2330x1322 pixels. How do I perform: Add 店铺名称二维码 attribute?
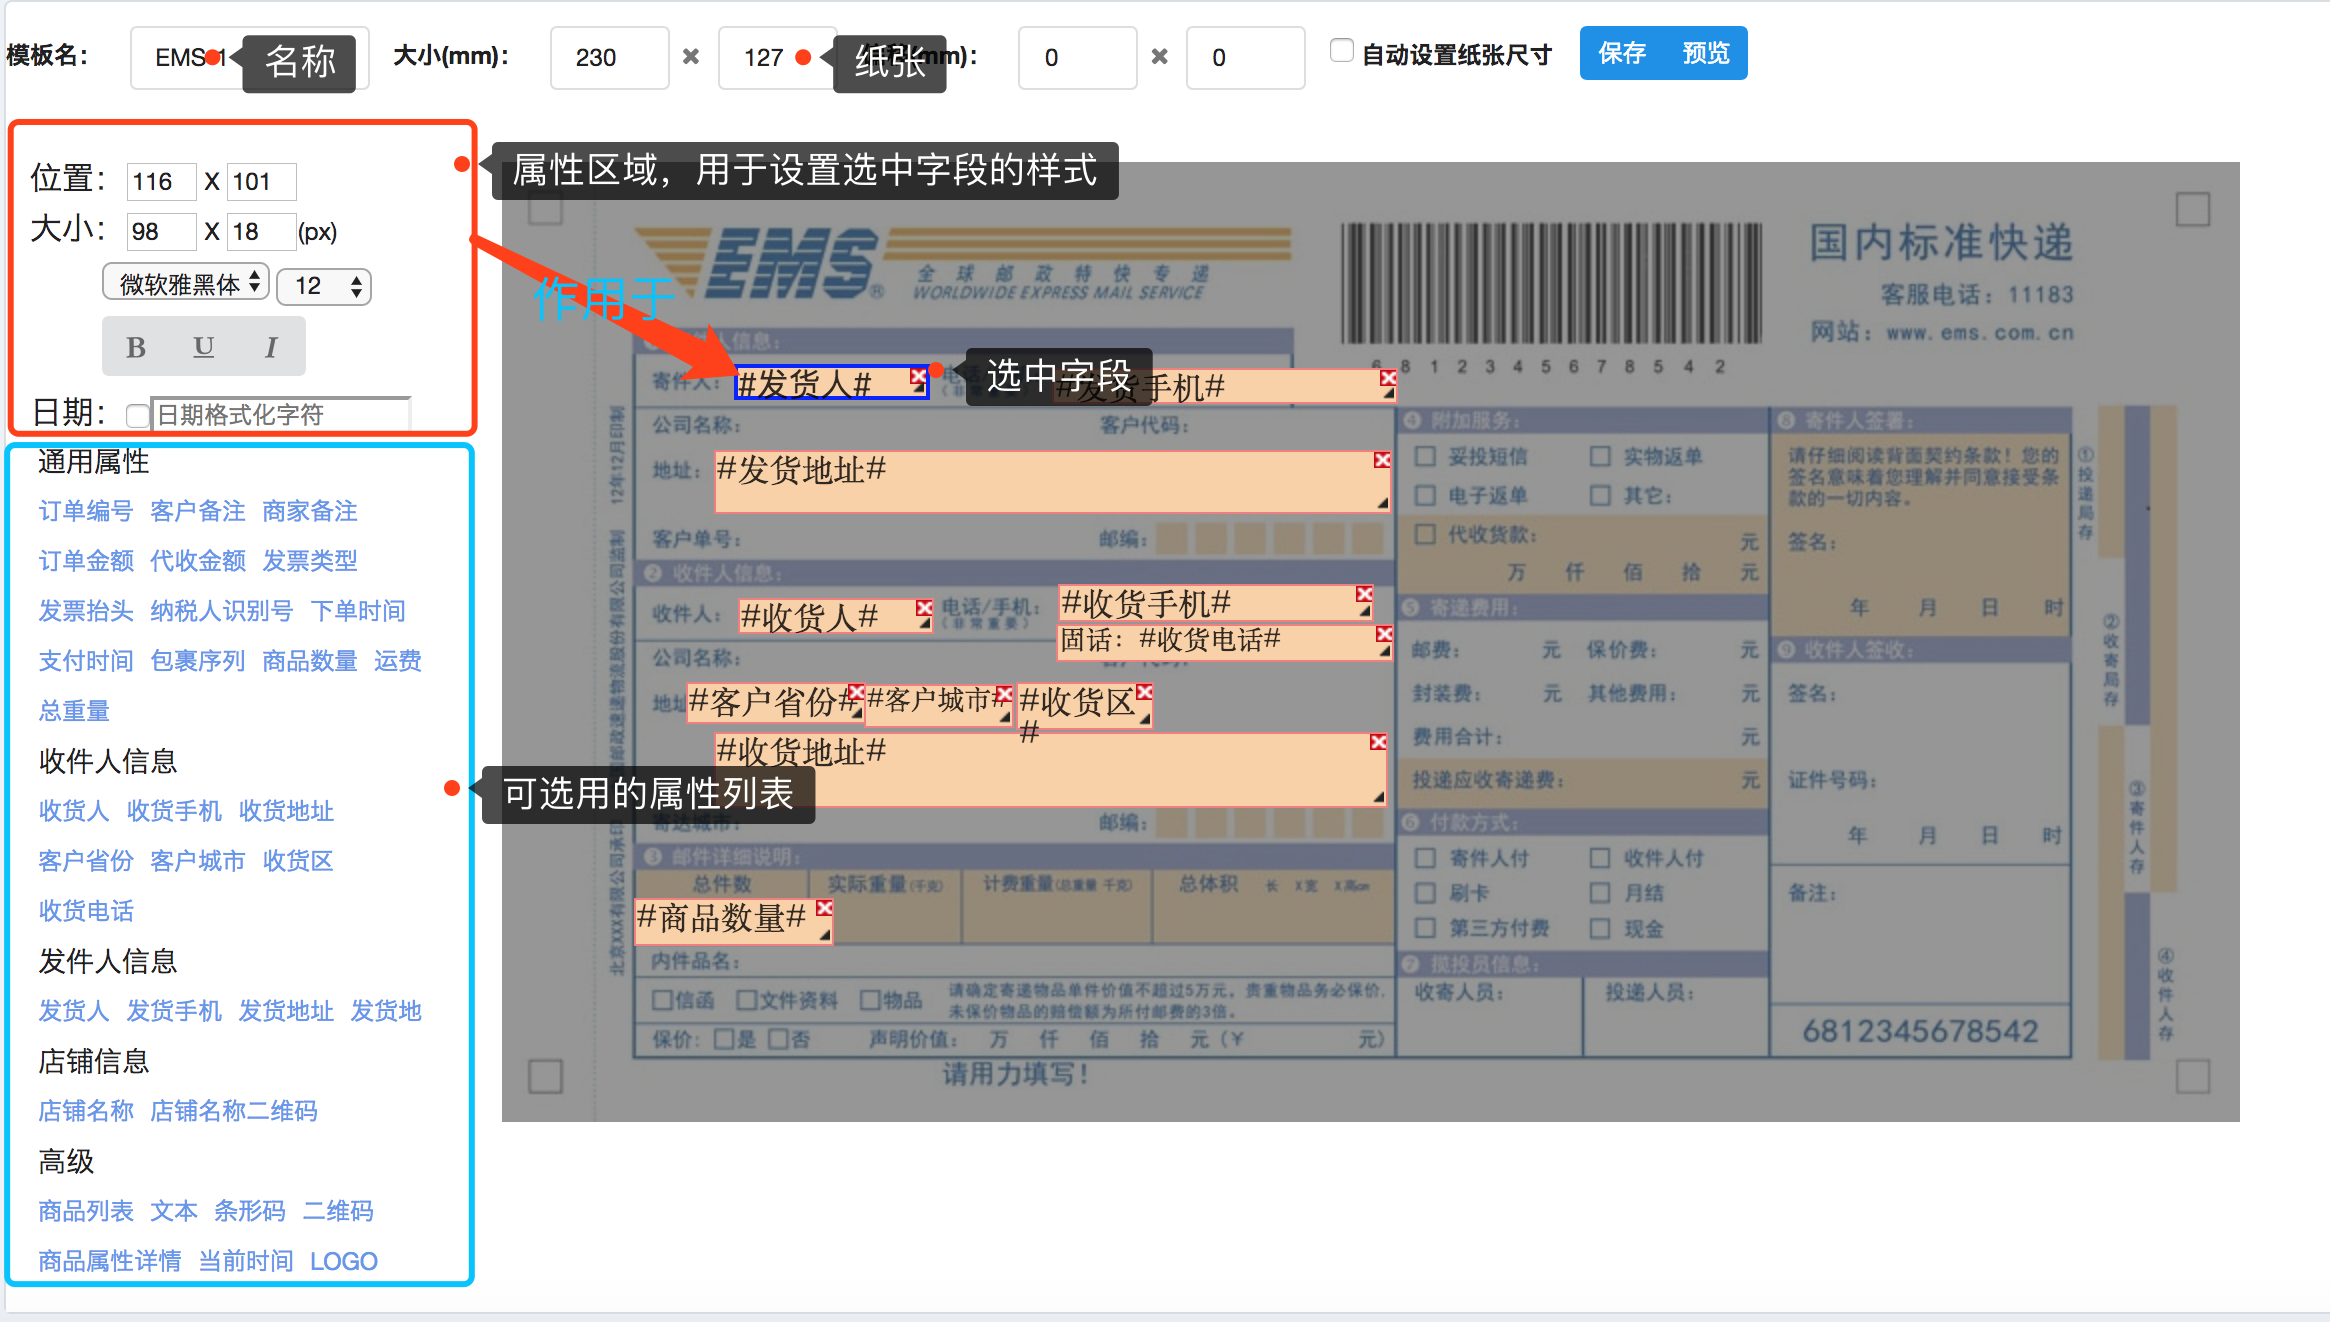coord(234,1111)
